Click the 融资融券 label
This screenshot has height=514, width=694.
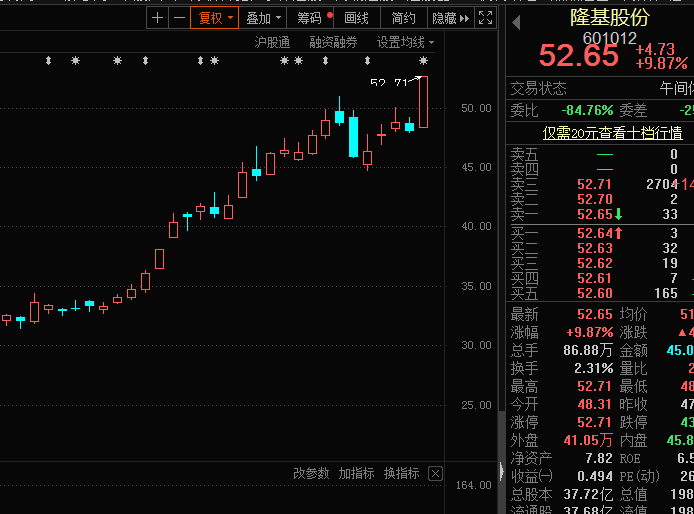pos(333,43)
